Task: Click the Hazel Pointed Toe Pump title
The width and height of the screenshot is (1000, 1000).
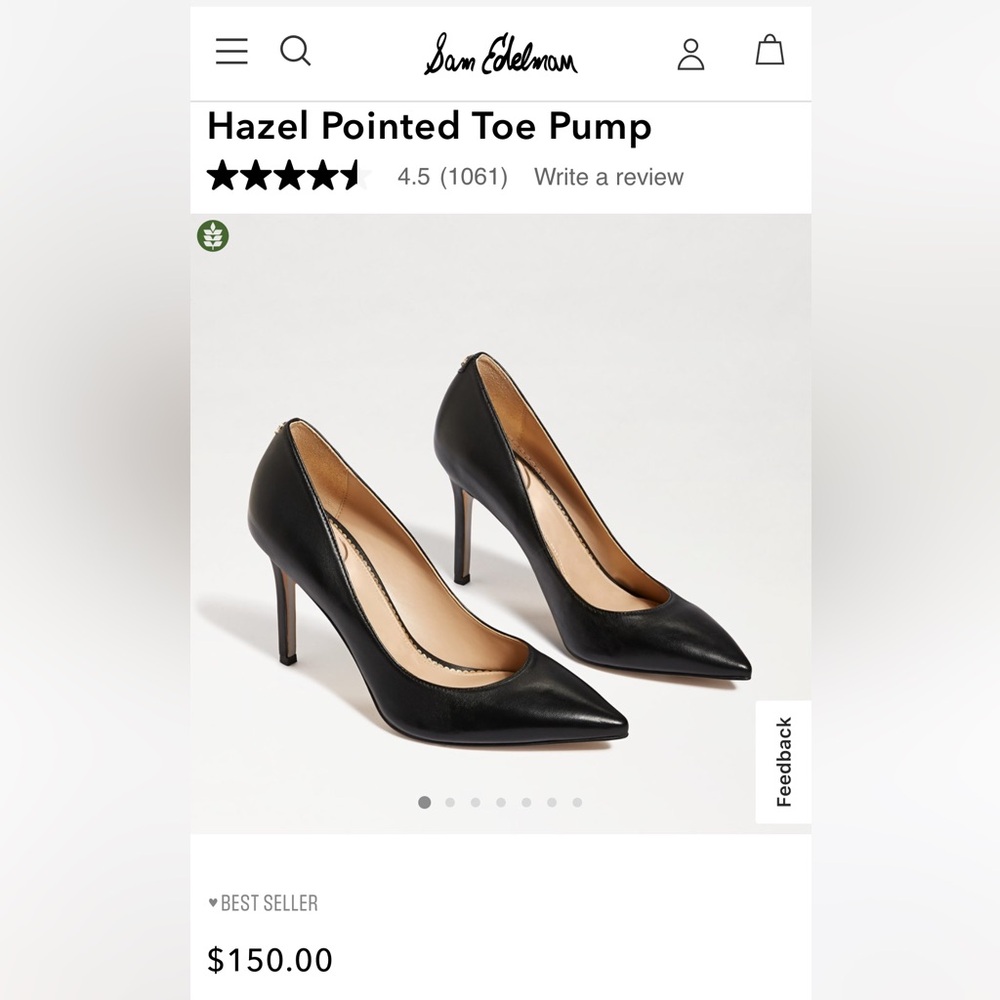Action: [x=428, y=127]
